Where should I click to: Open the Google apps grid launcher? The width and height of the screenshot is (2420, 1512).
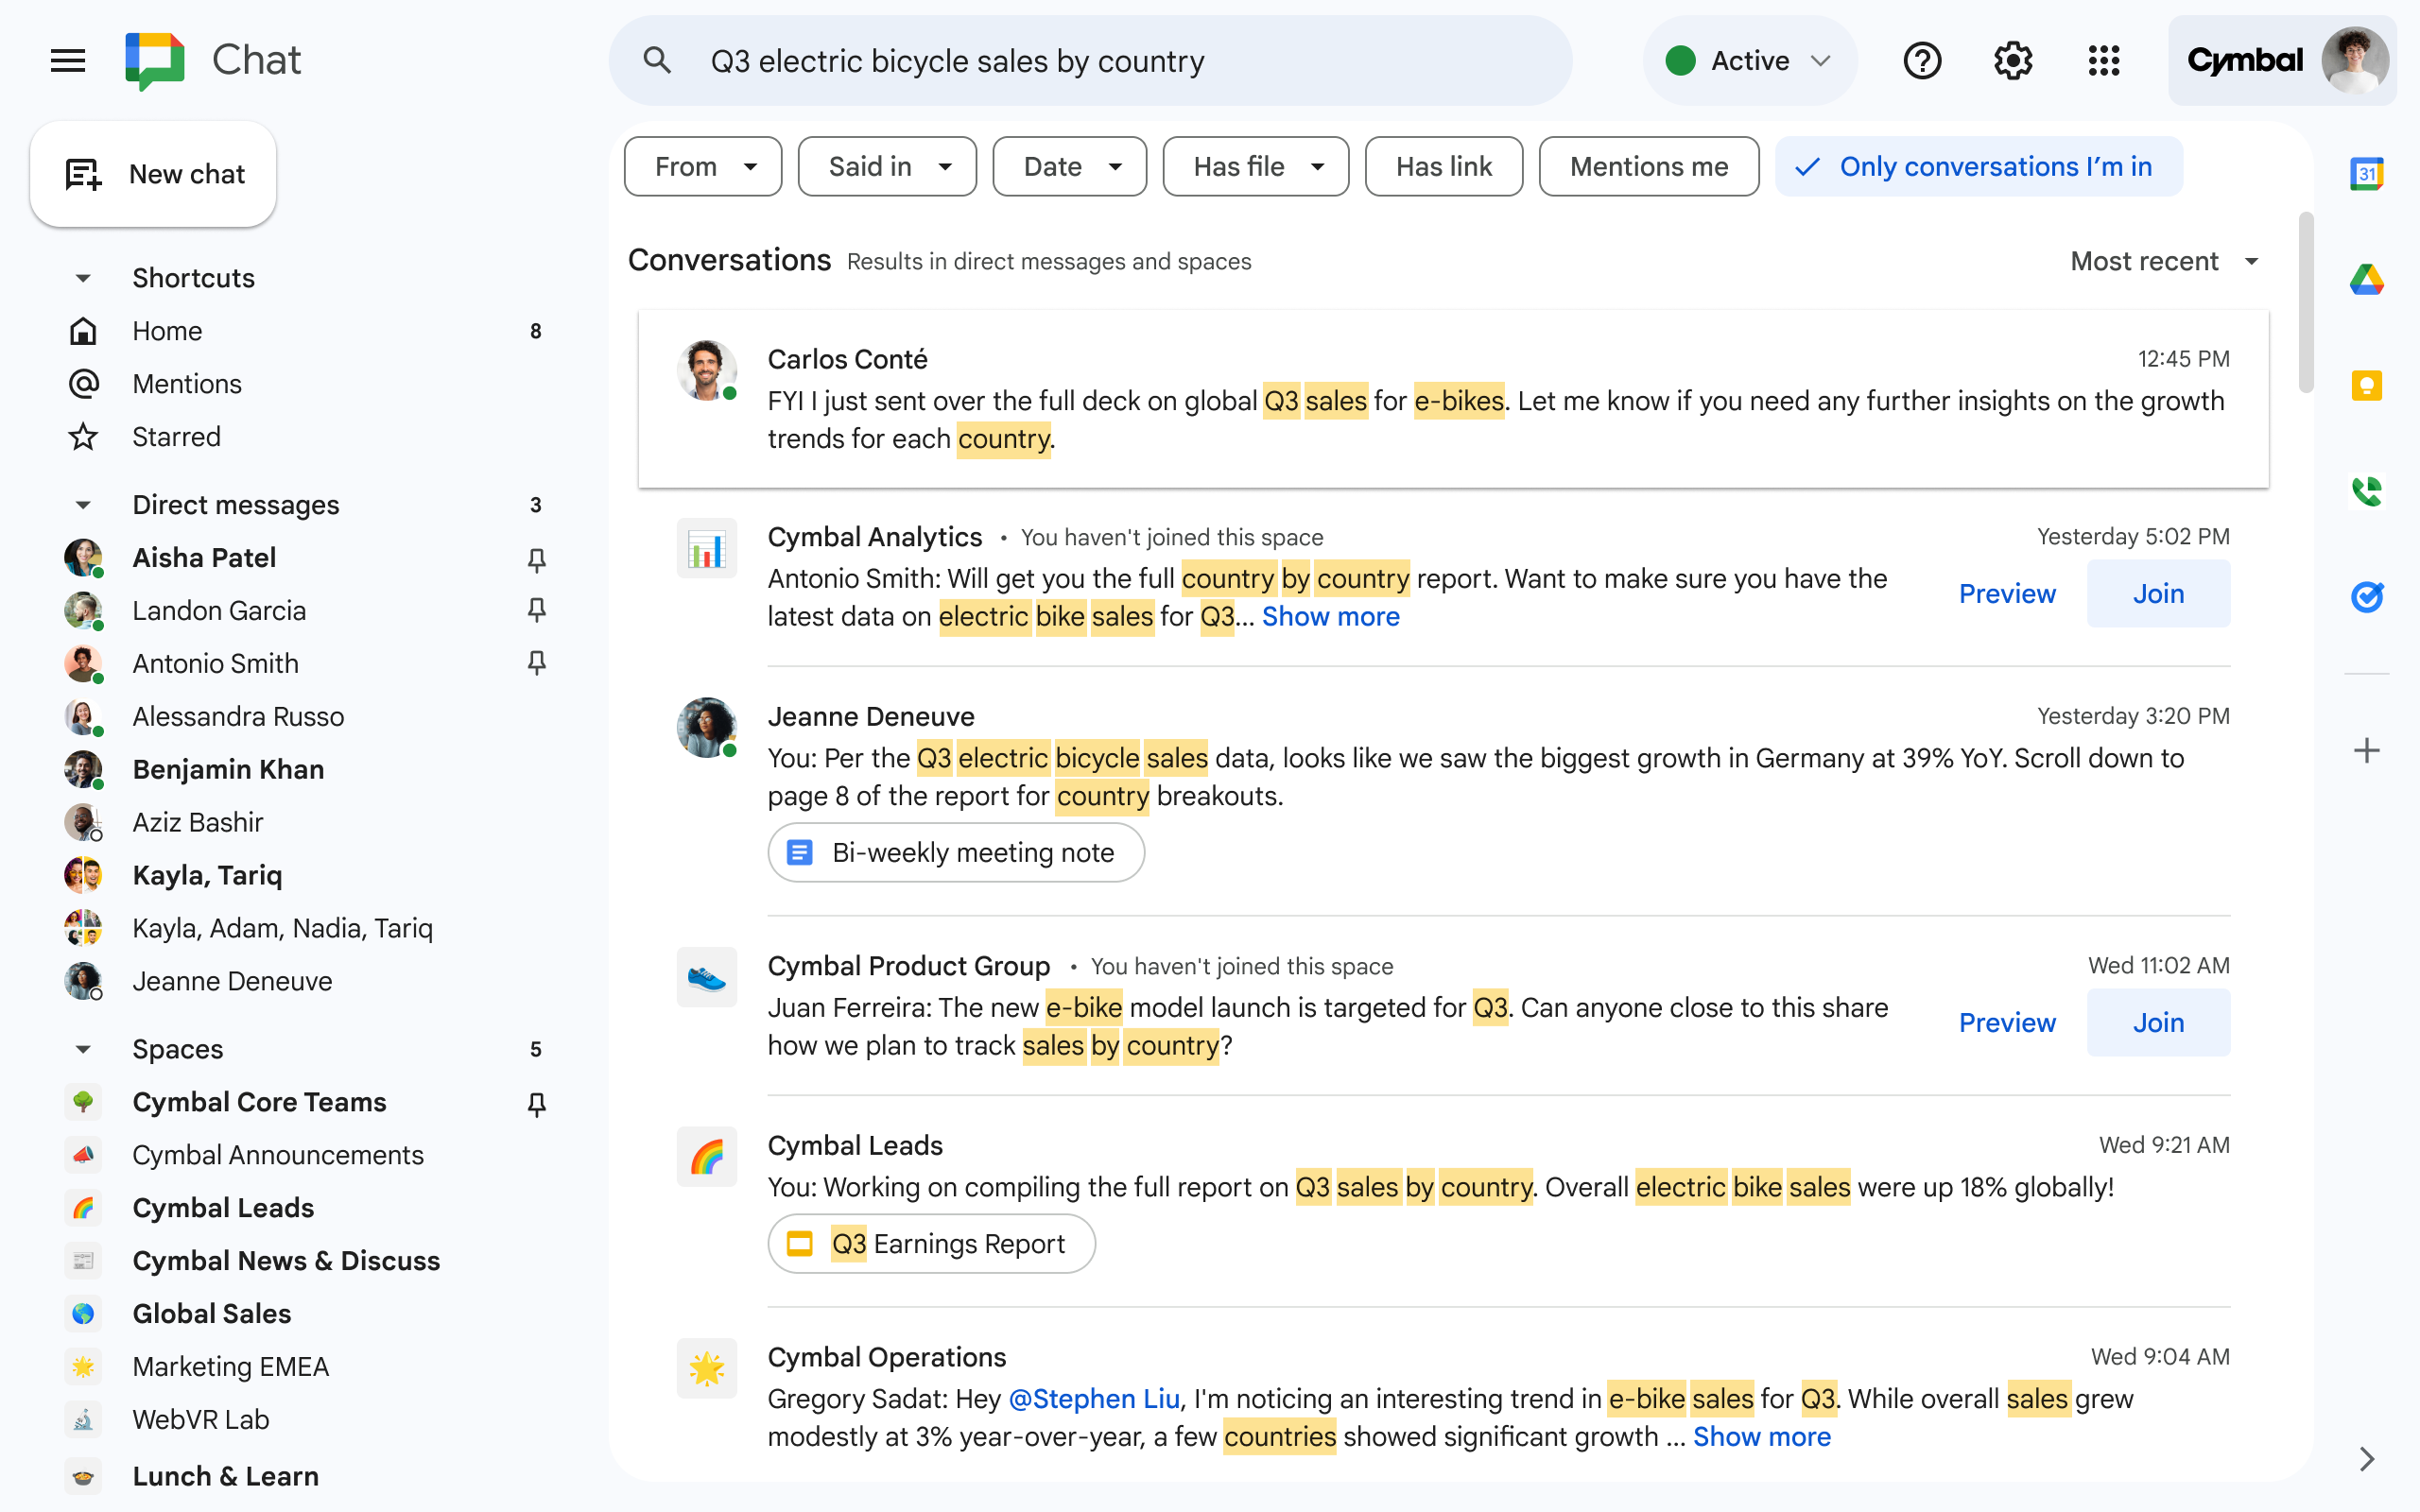(x=2103, y=61)
